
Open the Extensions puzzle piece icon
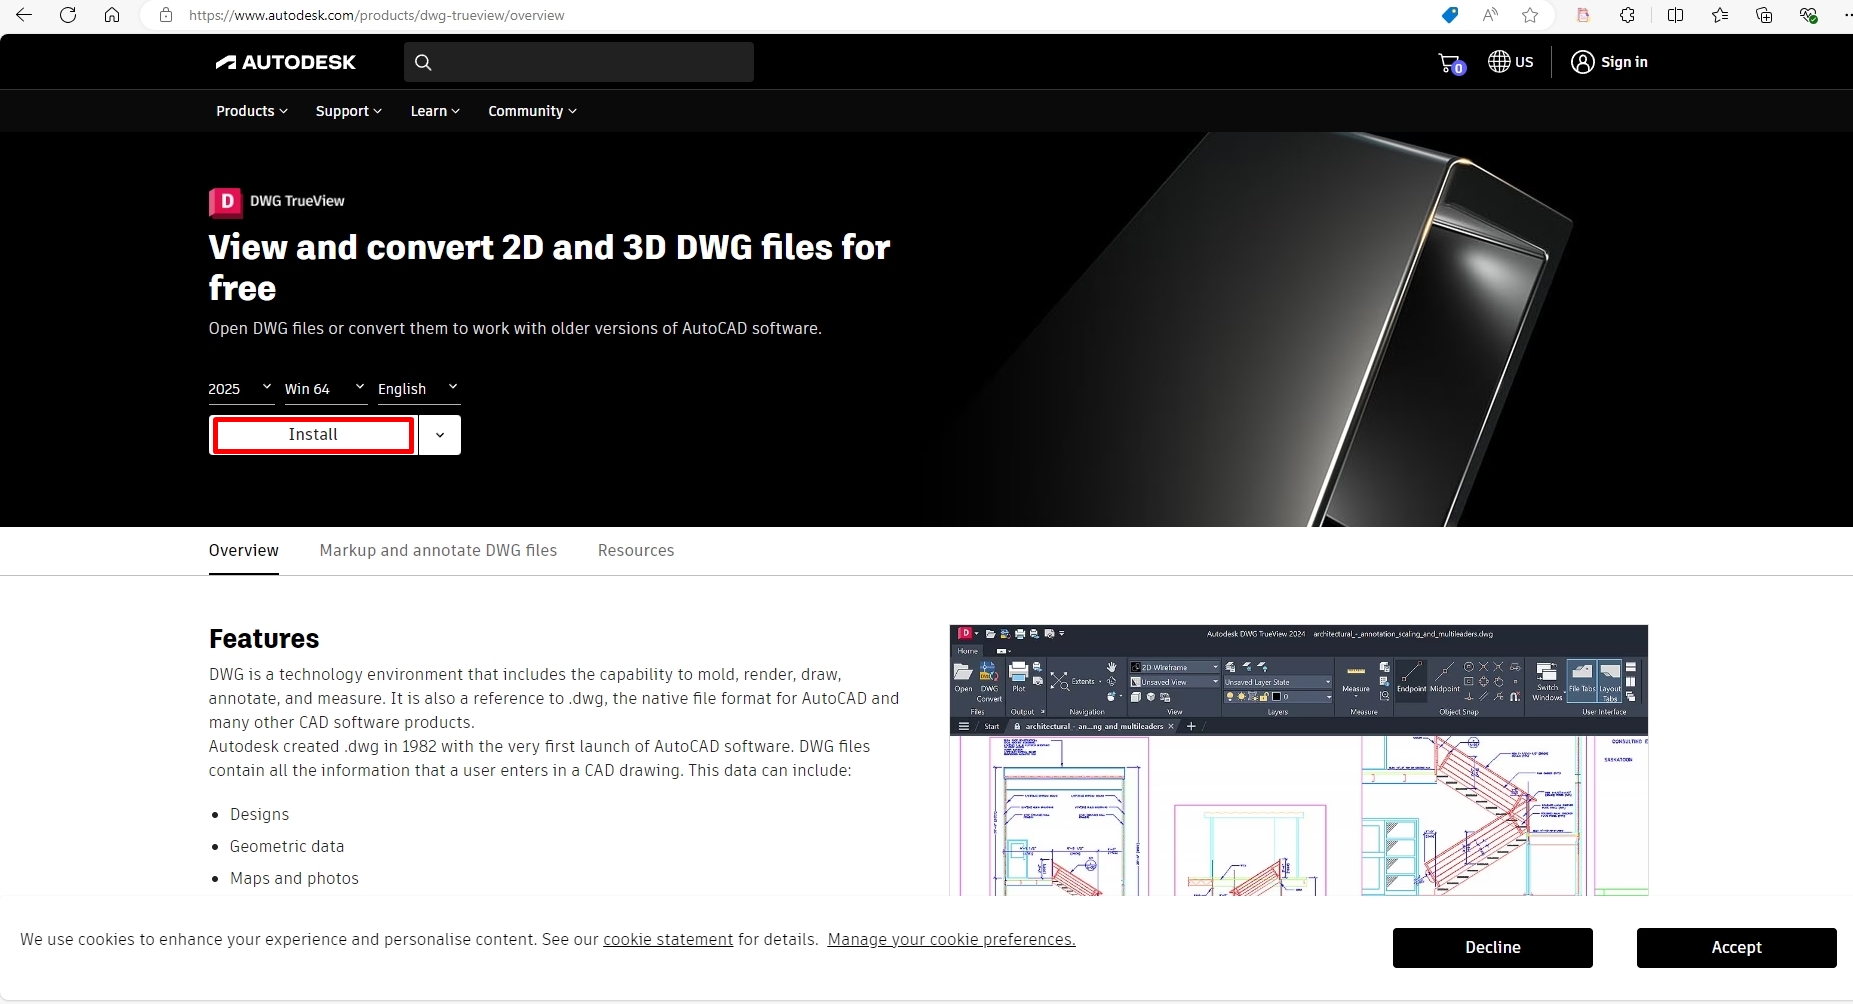(x=1628, y=15)
